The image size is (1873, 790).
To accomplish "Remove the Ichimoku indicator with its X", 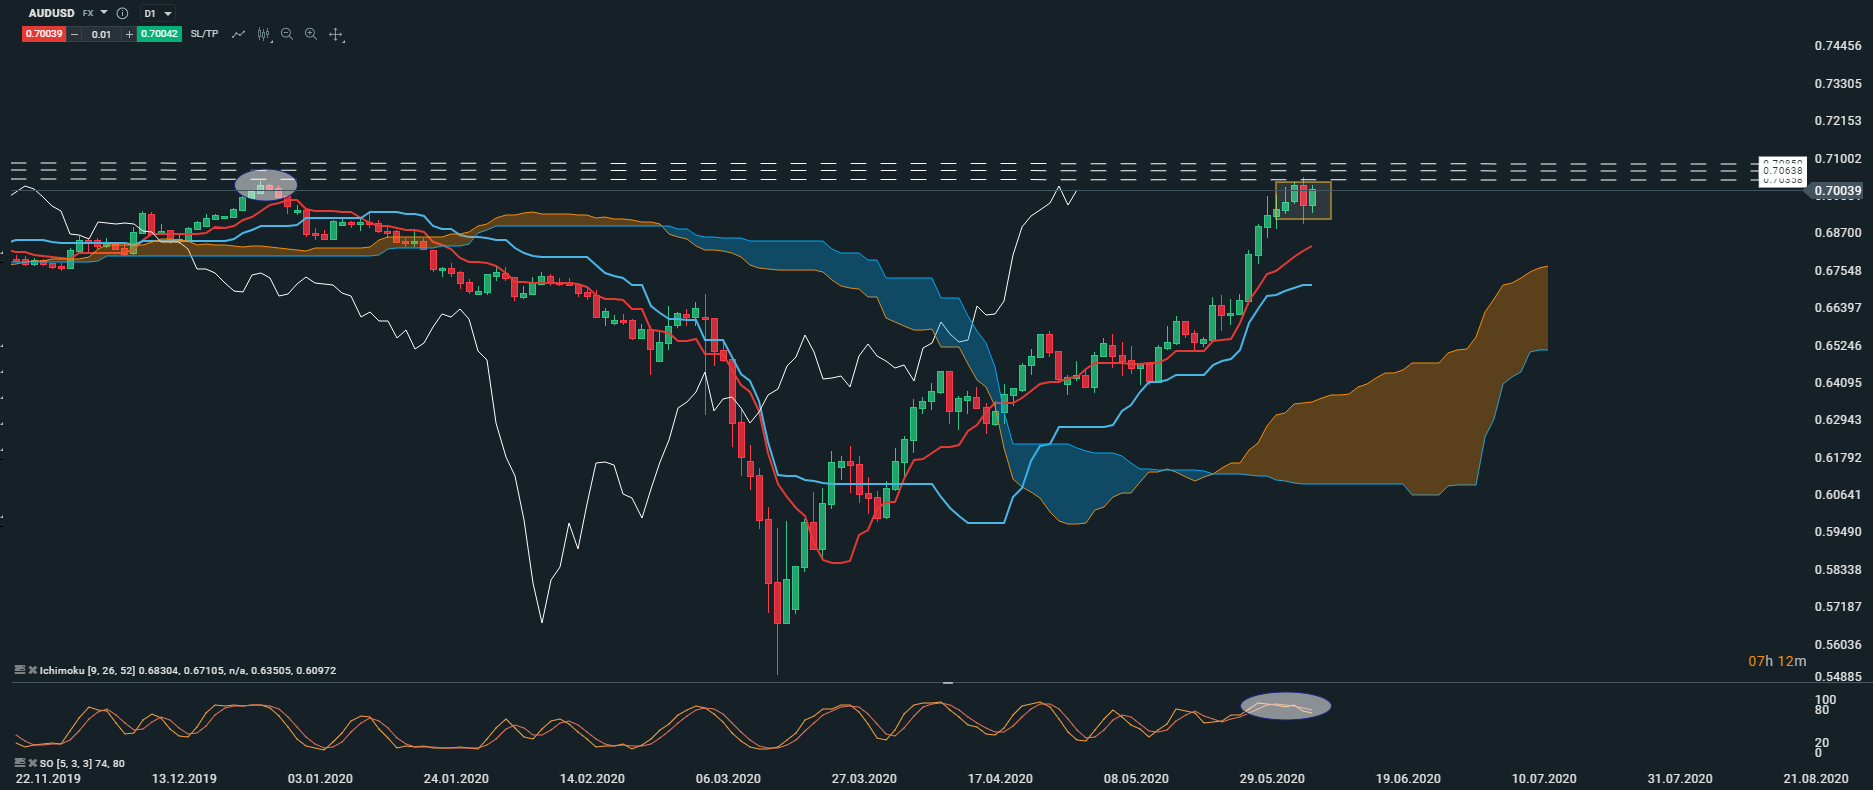I will pos(32,670).
